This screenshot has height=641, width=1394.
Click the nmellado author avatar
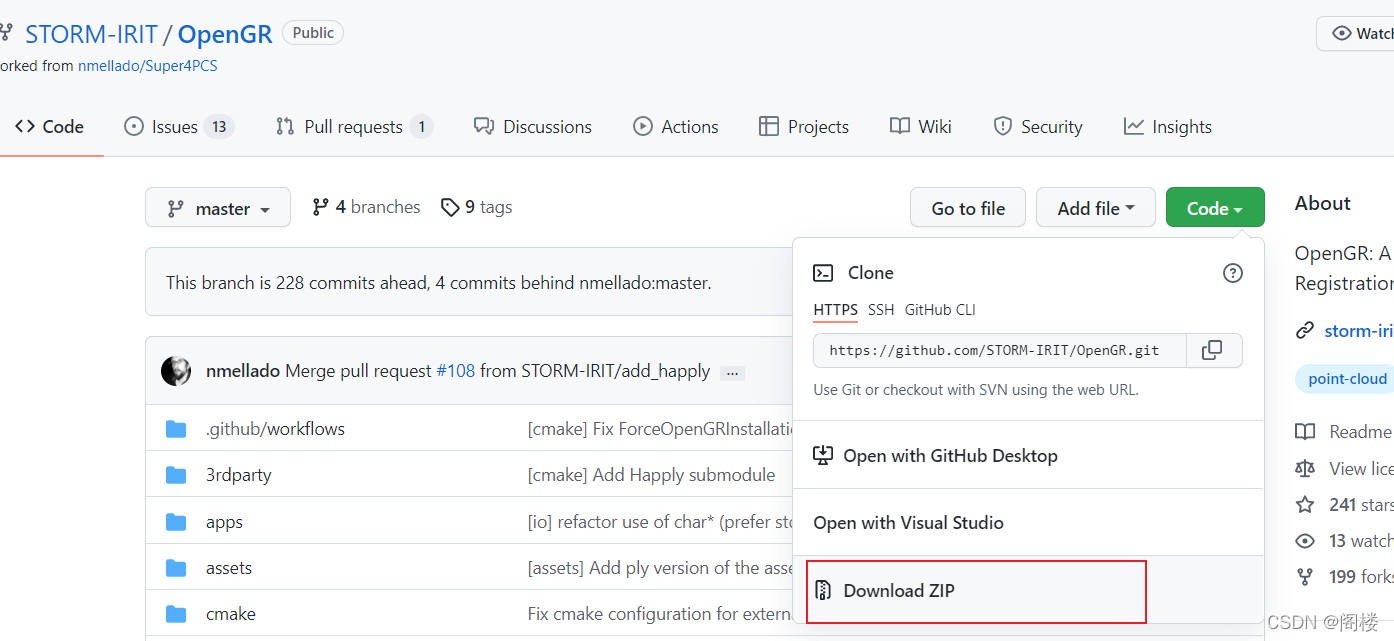pyautogui.click(x=176, y=371)
